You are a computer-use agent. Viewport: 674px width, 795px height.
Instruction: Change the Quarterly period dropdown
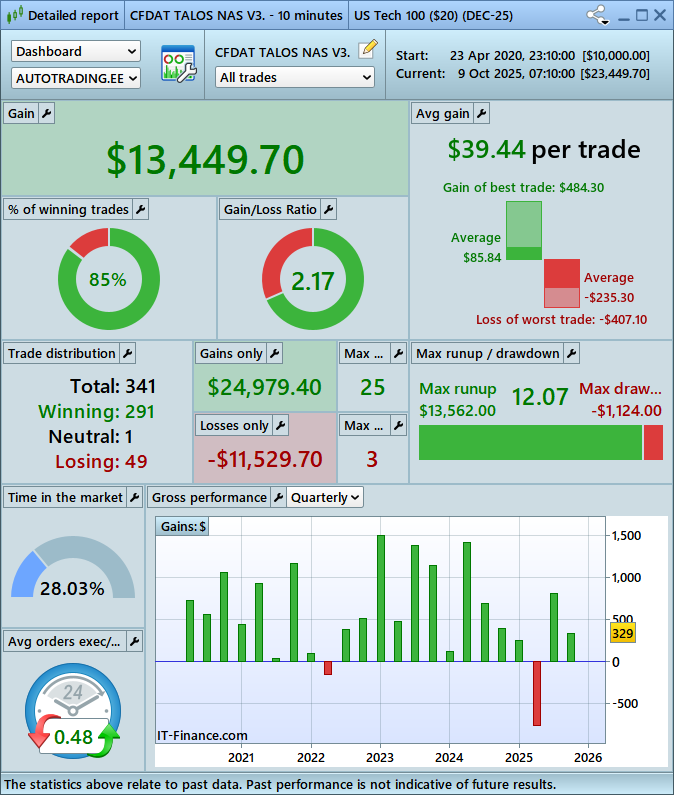(325, 497)
